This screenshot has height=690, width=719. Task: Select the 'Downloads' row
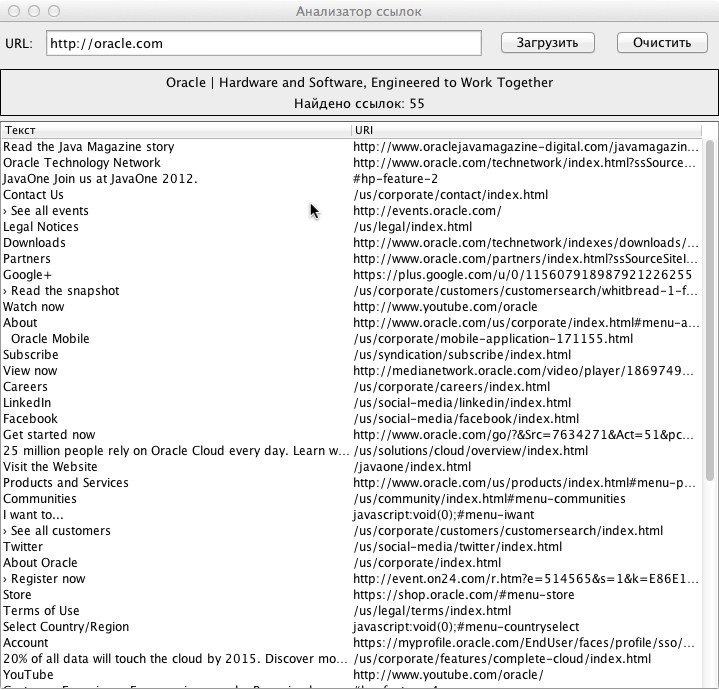coord(352,243)
